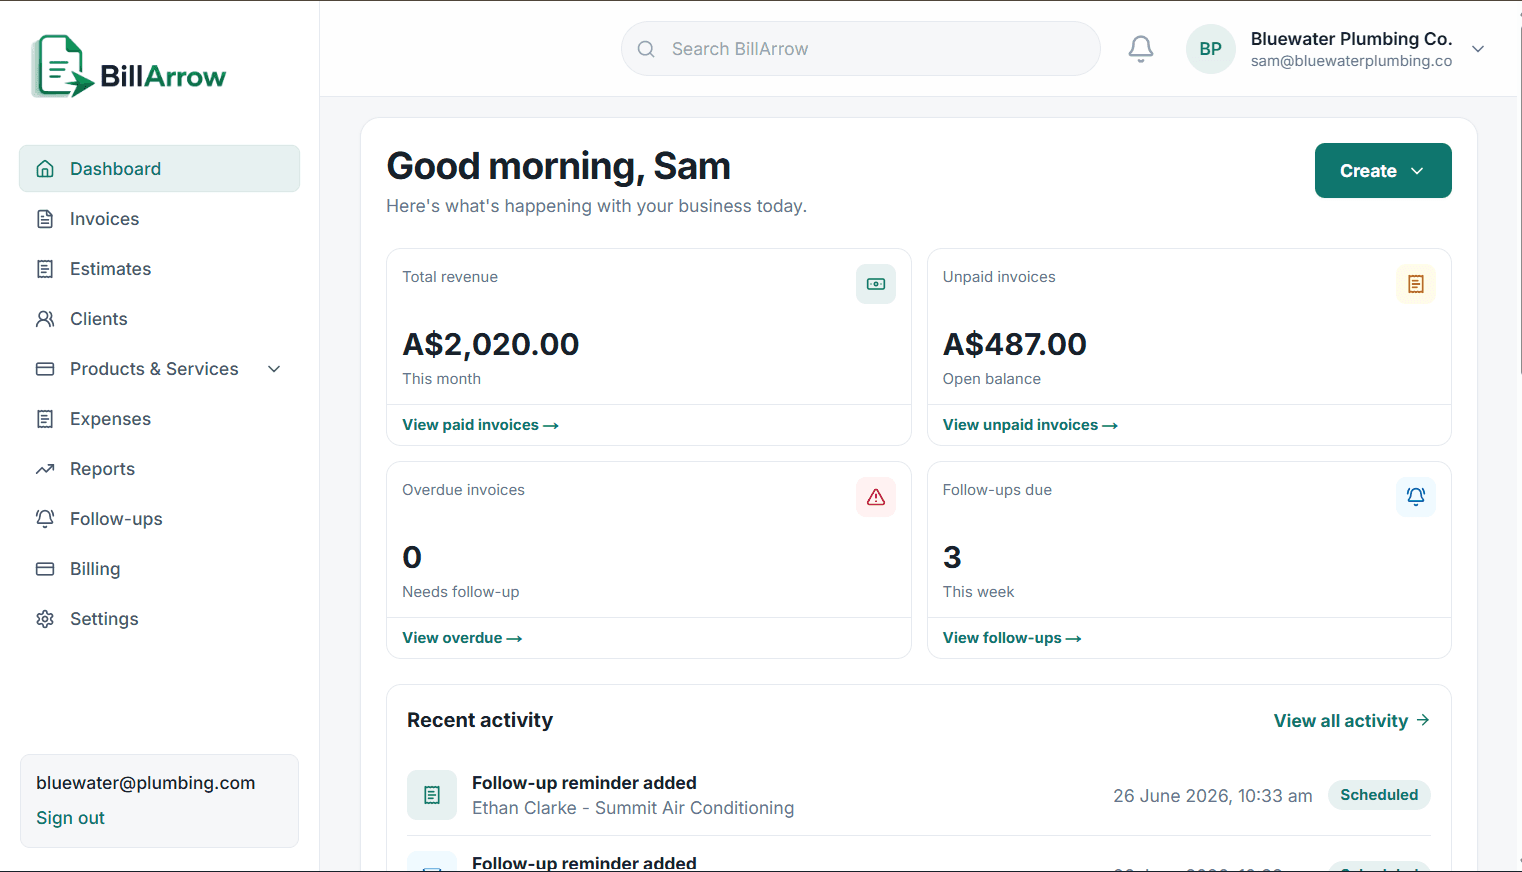Click the Estimates icon in sidebar
Screen dimensions: 1522x872
point(45,269)
